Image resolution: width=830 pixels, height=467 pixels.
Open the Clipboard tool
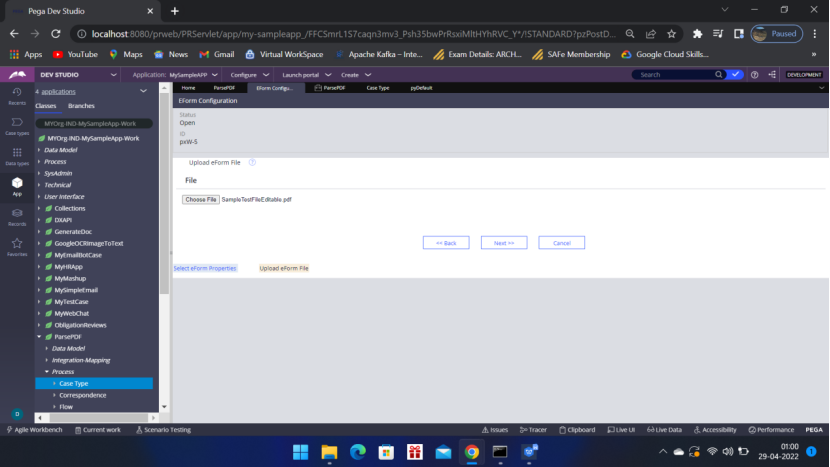[577, 429]
